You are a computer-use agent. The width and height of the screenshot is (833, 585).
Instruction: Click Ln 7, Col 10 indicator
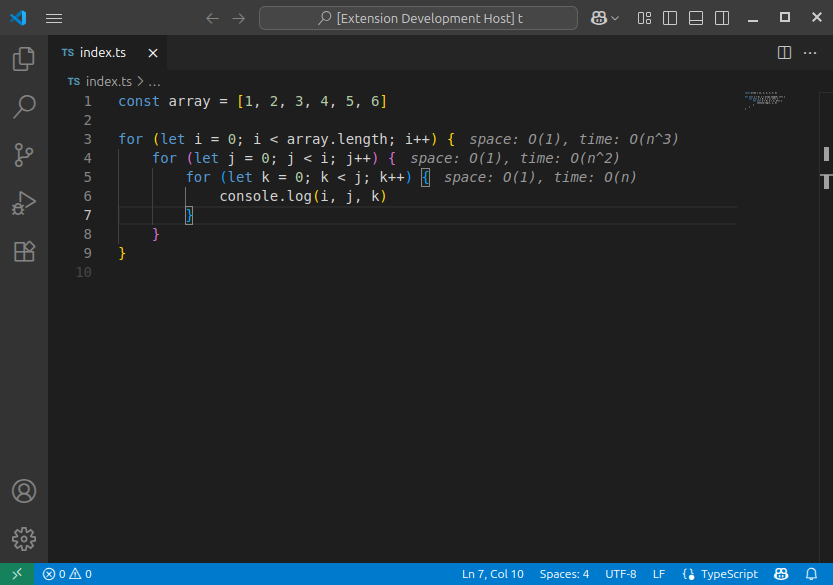tap(492, 574)
